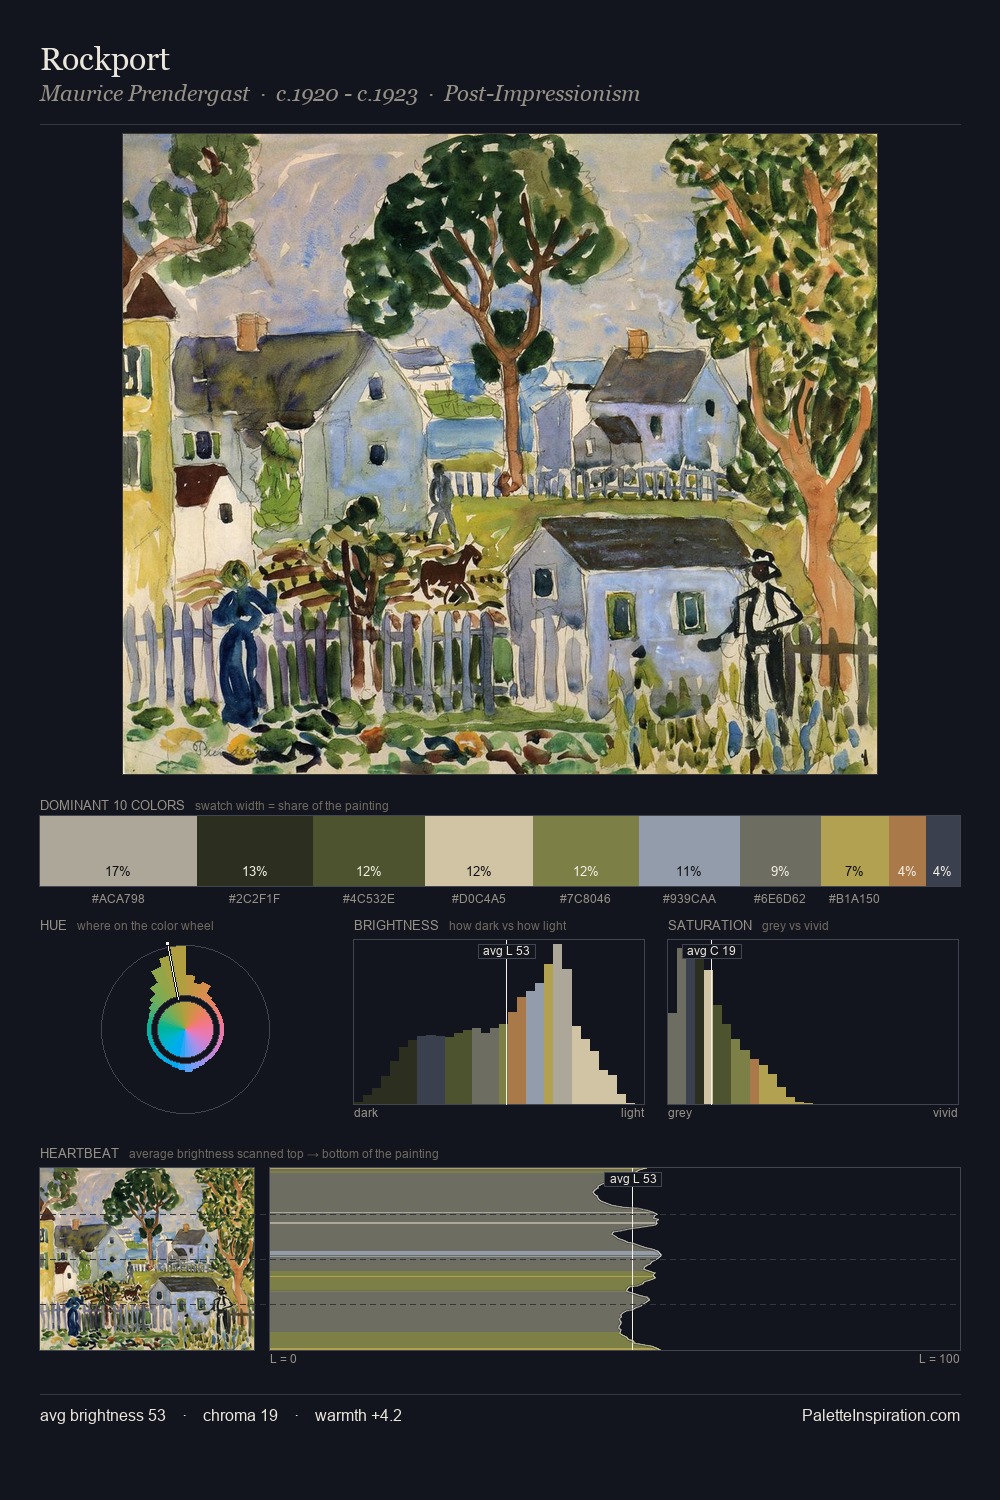The height and width of the screenshot is (1500, 1000).
Task: Click the hex label #D0C4A5
Action: pos(478,899)
